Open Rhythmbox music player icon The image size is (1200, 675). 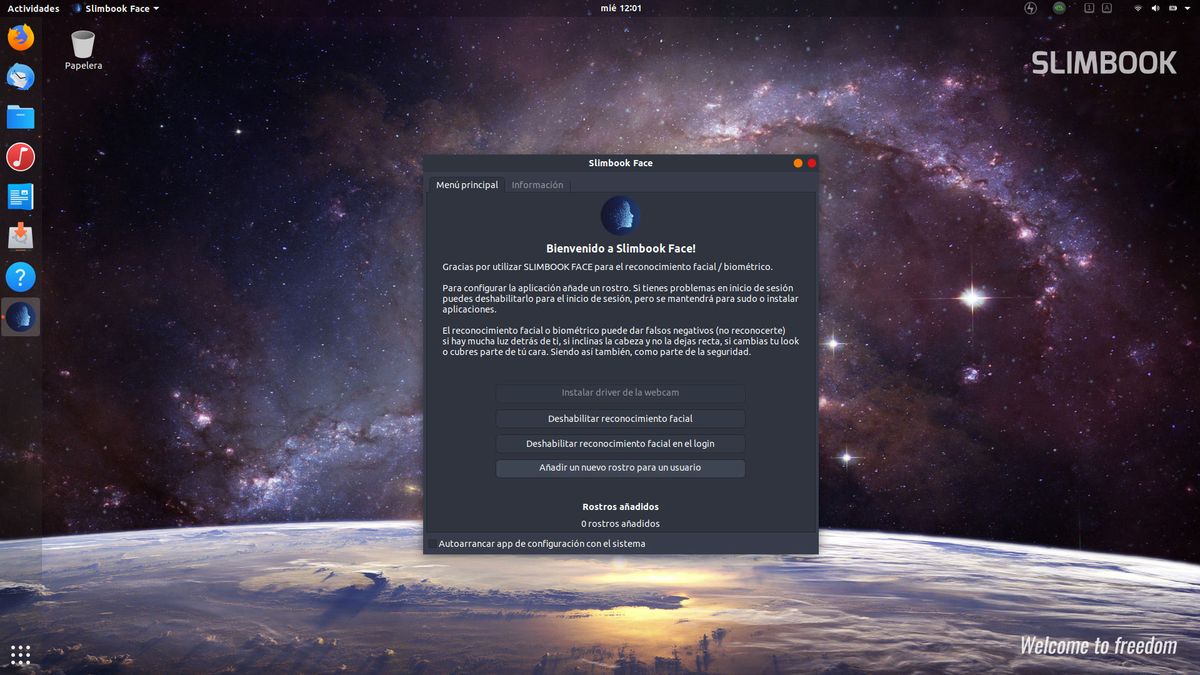20,157
